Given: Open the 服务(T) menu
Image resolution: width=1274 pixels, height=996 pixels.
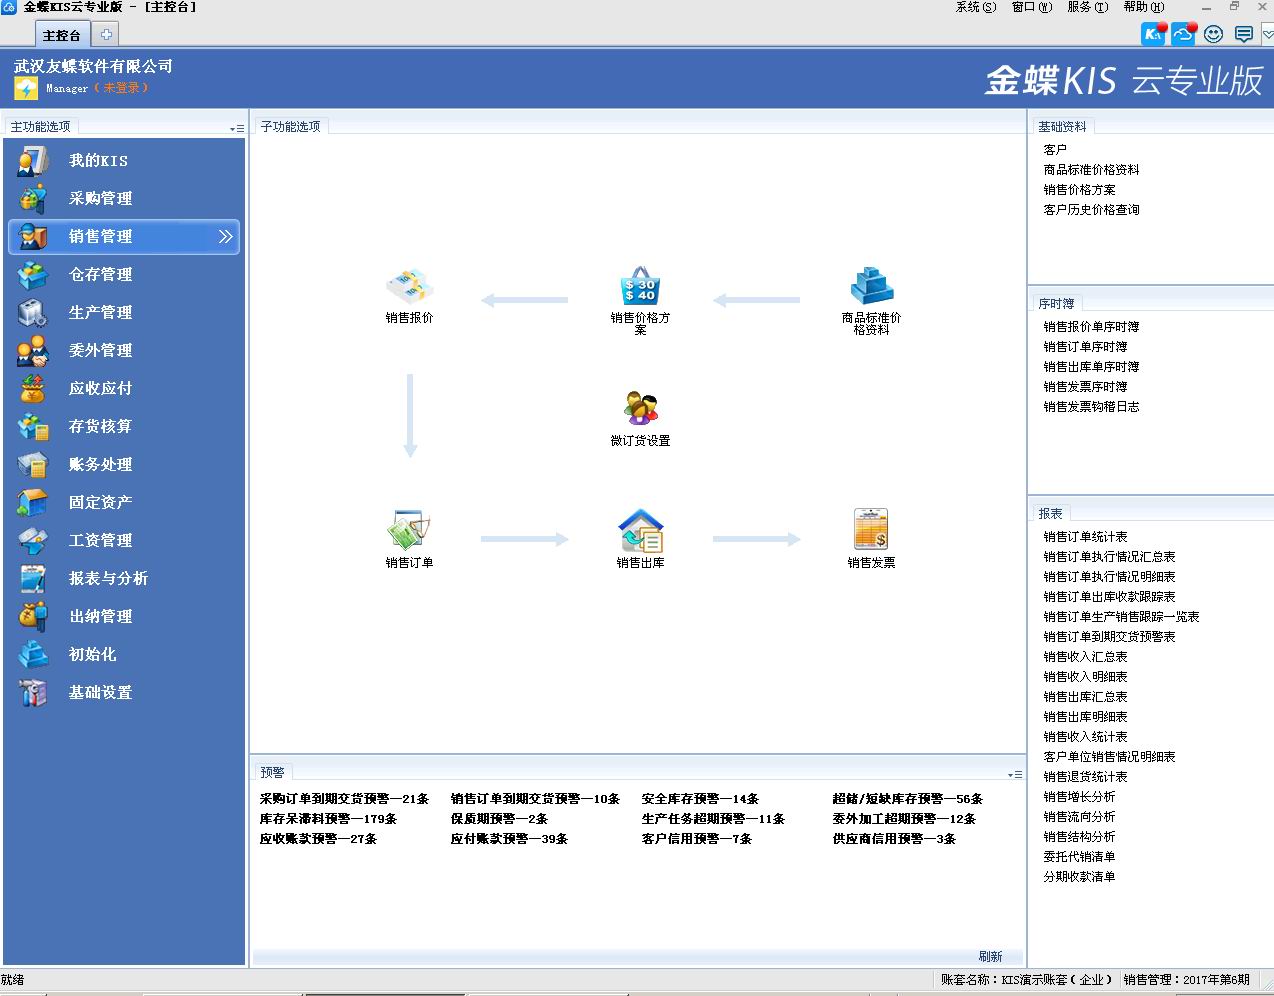Looking at the screenshot, I should (1088, 7).
